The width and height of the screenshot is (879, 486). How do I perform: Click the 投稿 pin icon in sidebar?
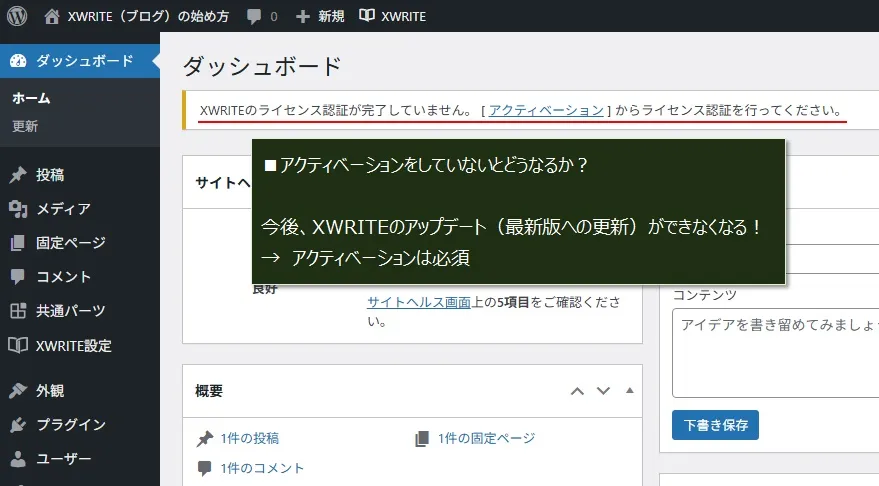18,175
